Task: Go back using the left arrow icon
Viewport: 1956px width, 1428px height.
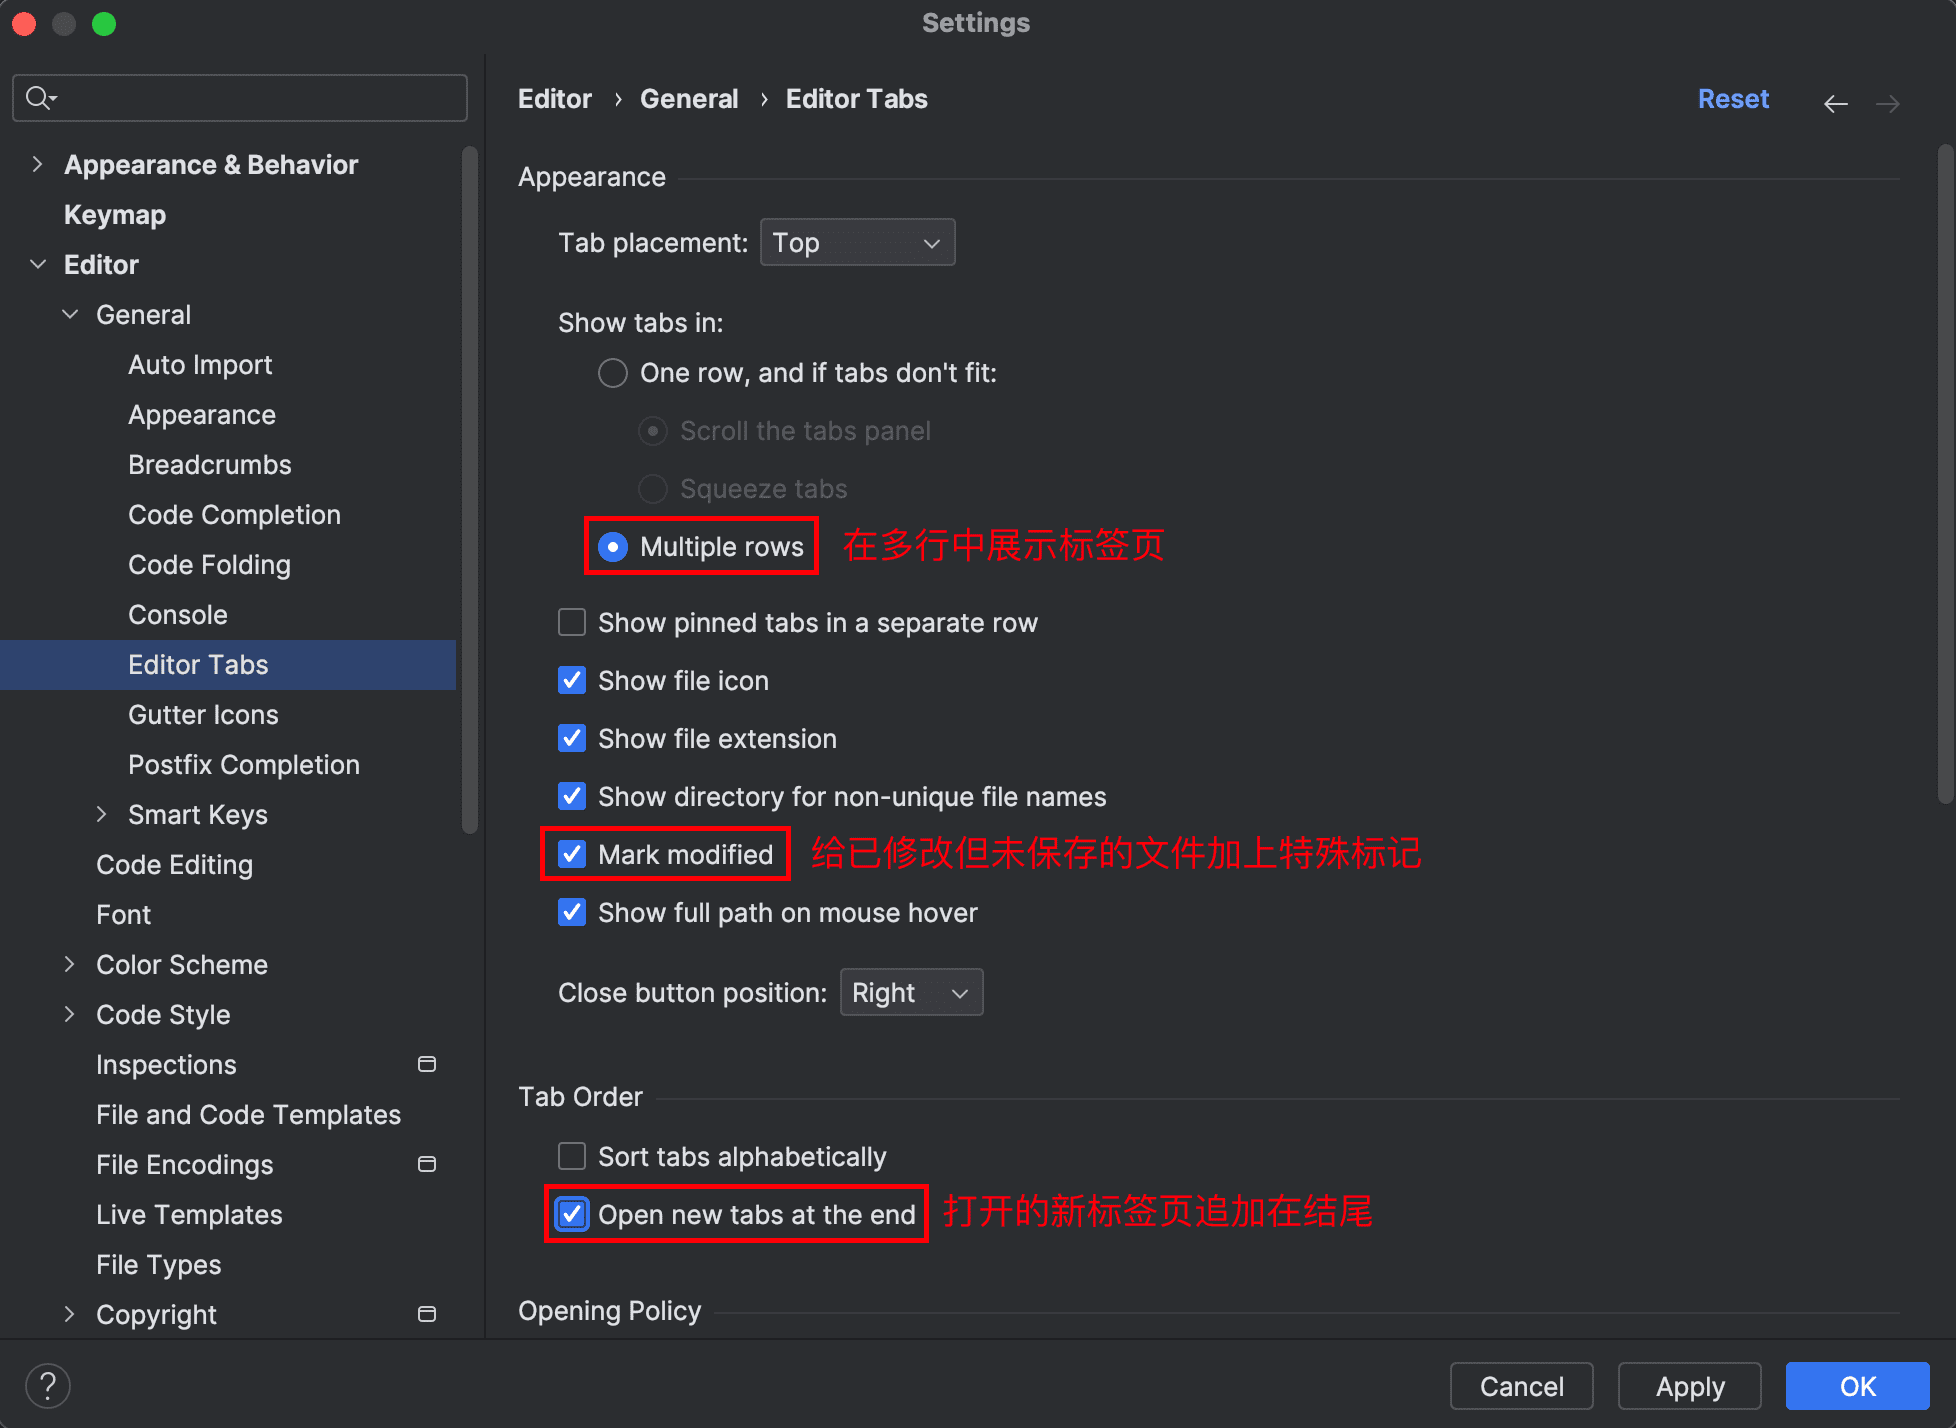Action: coord(1835,103)
